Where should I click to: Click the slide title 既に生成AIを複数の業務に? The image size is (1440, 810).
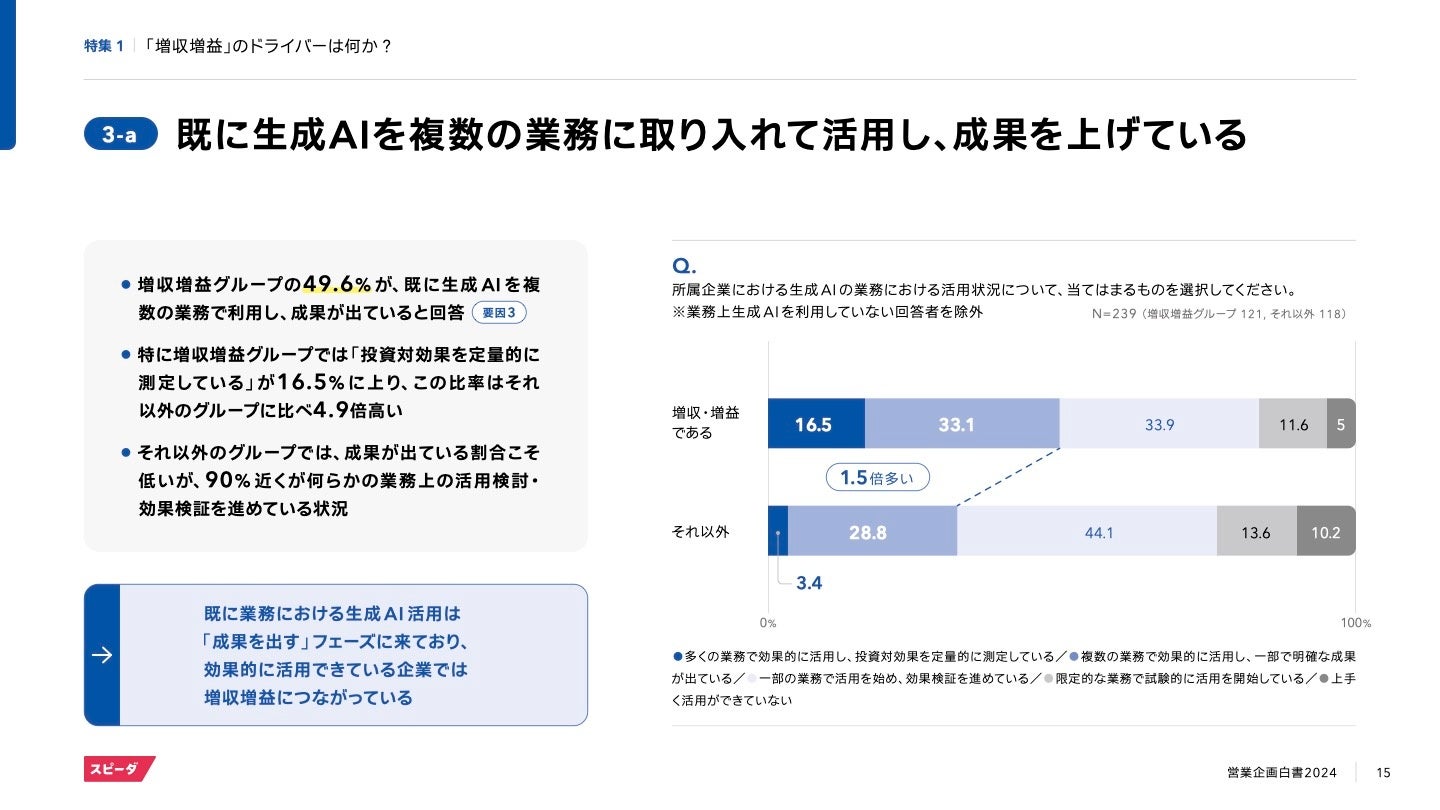(x=712, y=134)
